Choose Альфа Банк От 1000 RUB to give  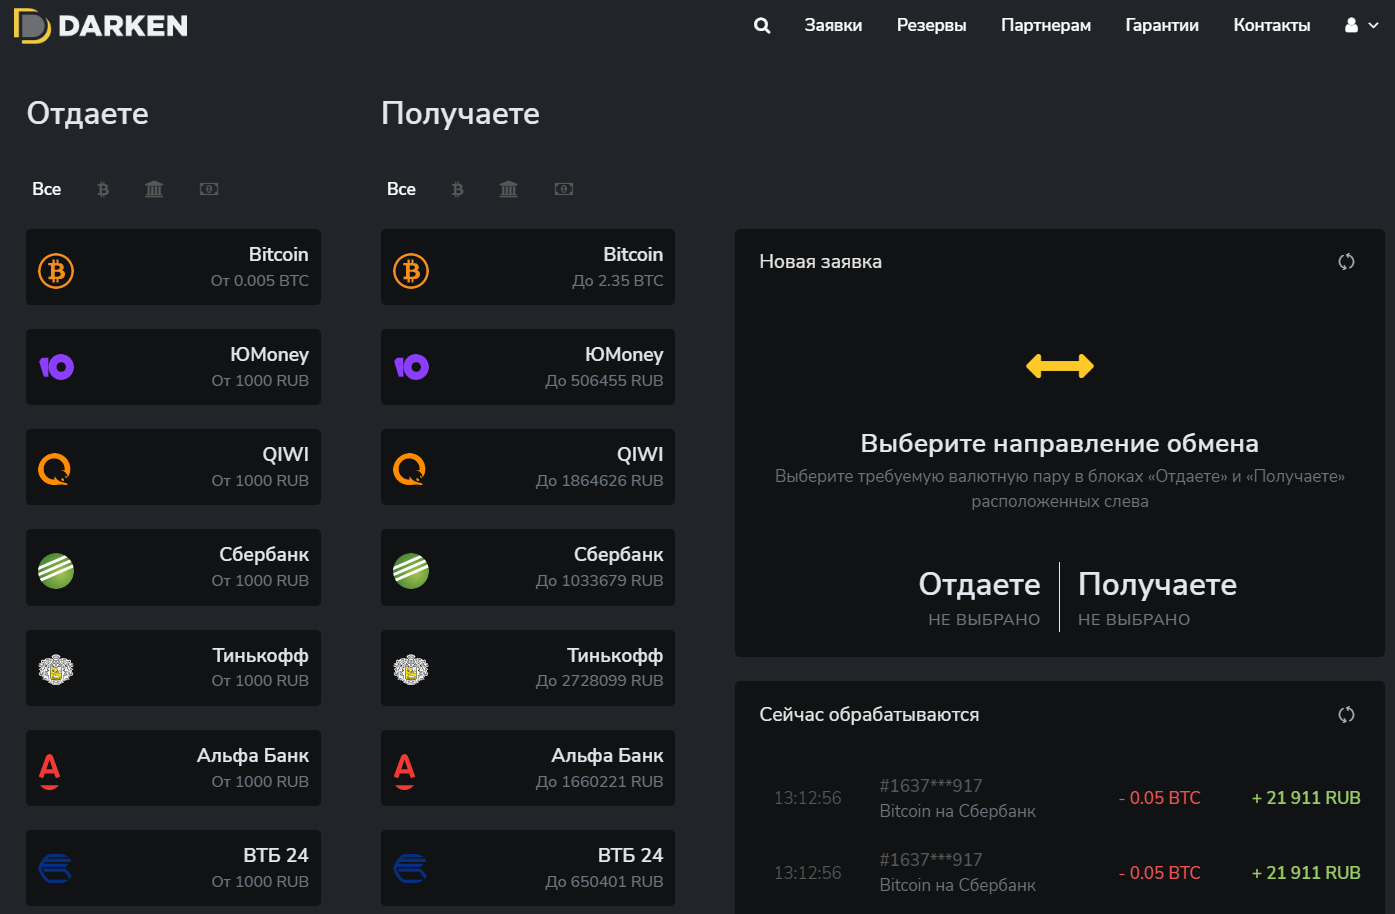click(x=173, y=768)
